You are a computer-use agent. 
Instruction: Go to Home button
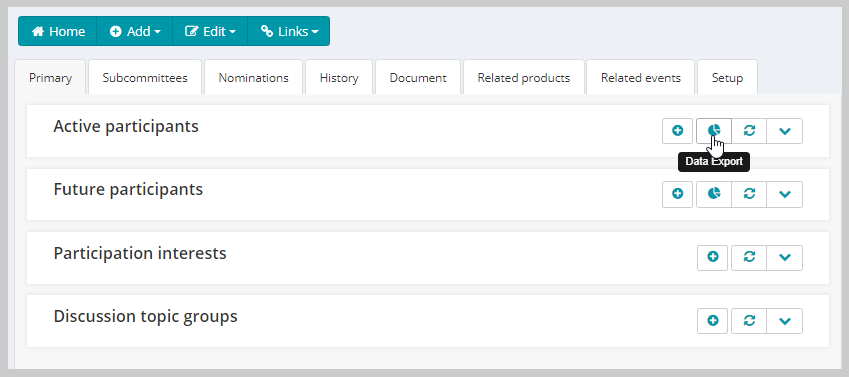click(x=58, y=31)
